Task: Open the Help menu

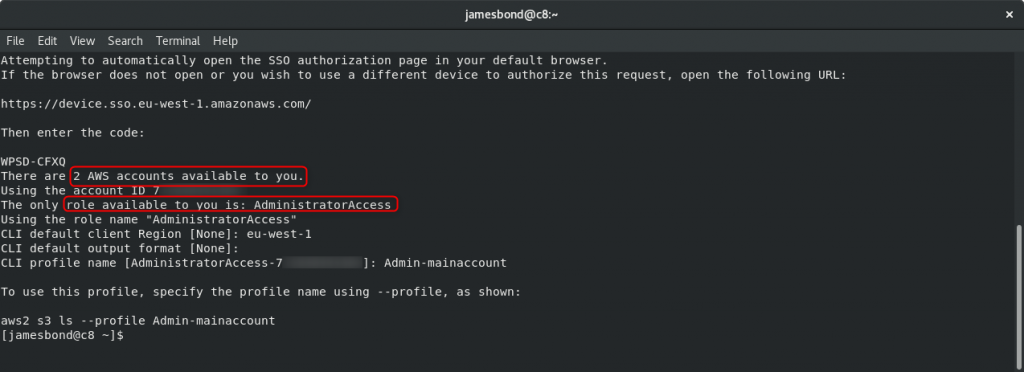Action: pos(225,40)
